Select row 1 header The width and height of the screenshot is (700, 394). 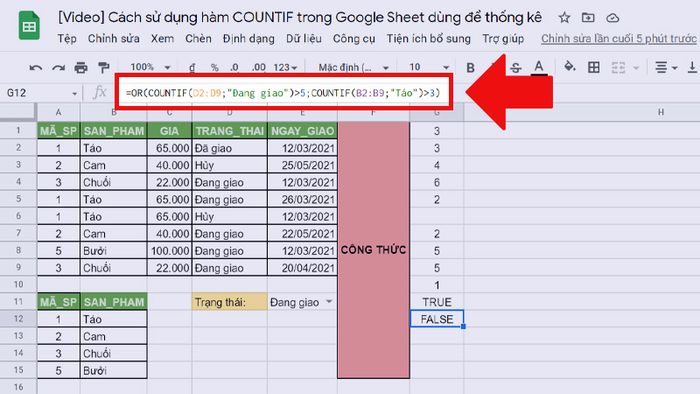[18, 131]
